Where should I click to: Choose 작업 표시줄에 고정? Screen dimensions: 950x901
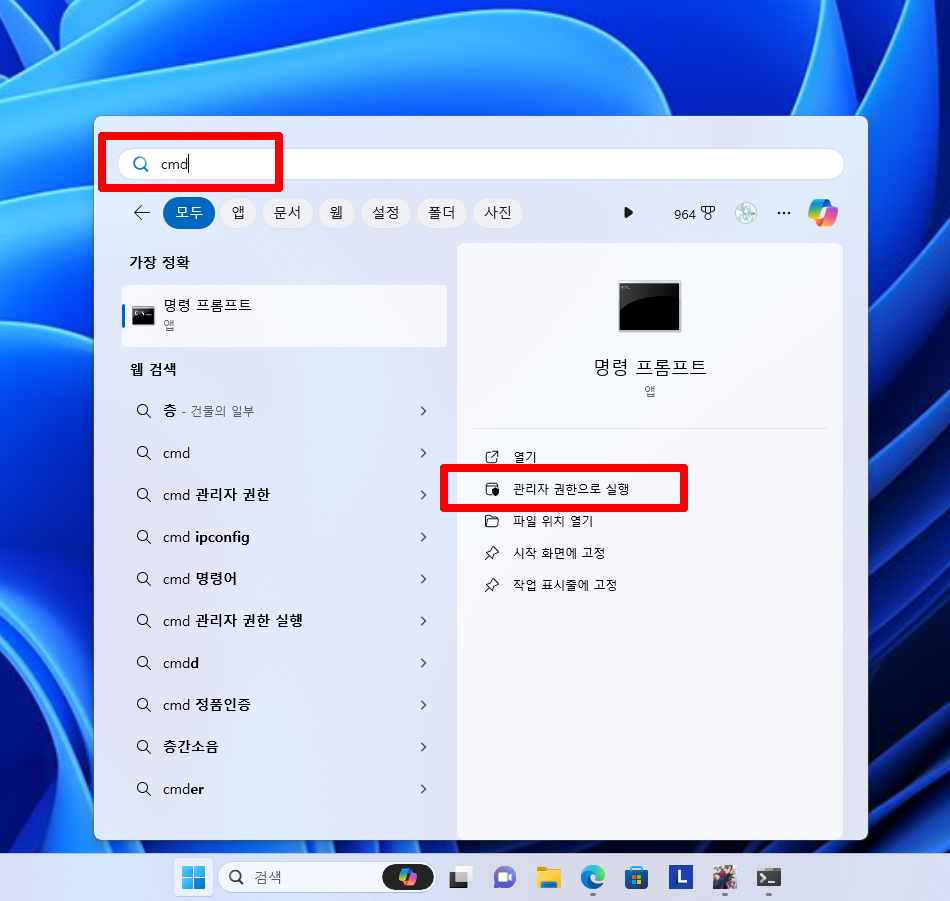point(565,585)
